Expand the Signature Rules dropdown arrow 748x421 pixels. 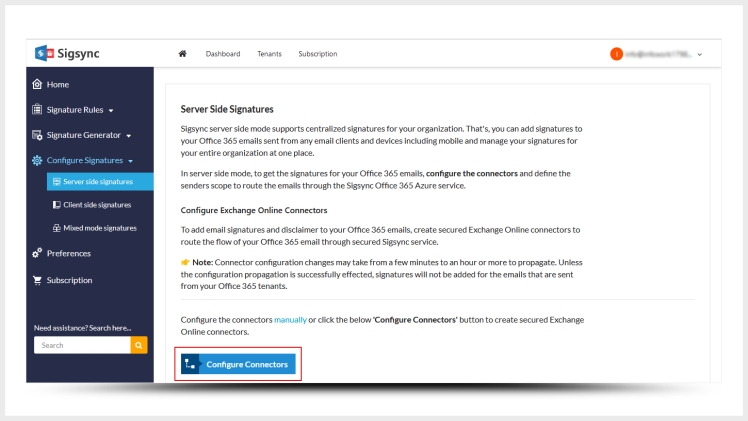pos(111,110)
